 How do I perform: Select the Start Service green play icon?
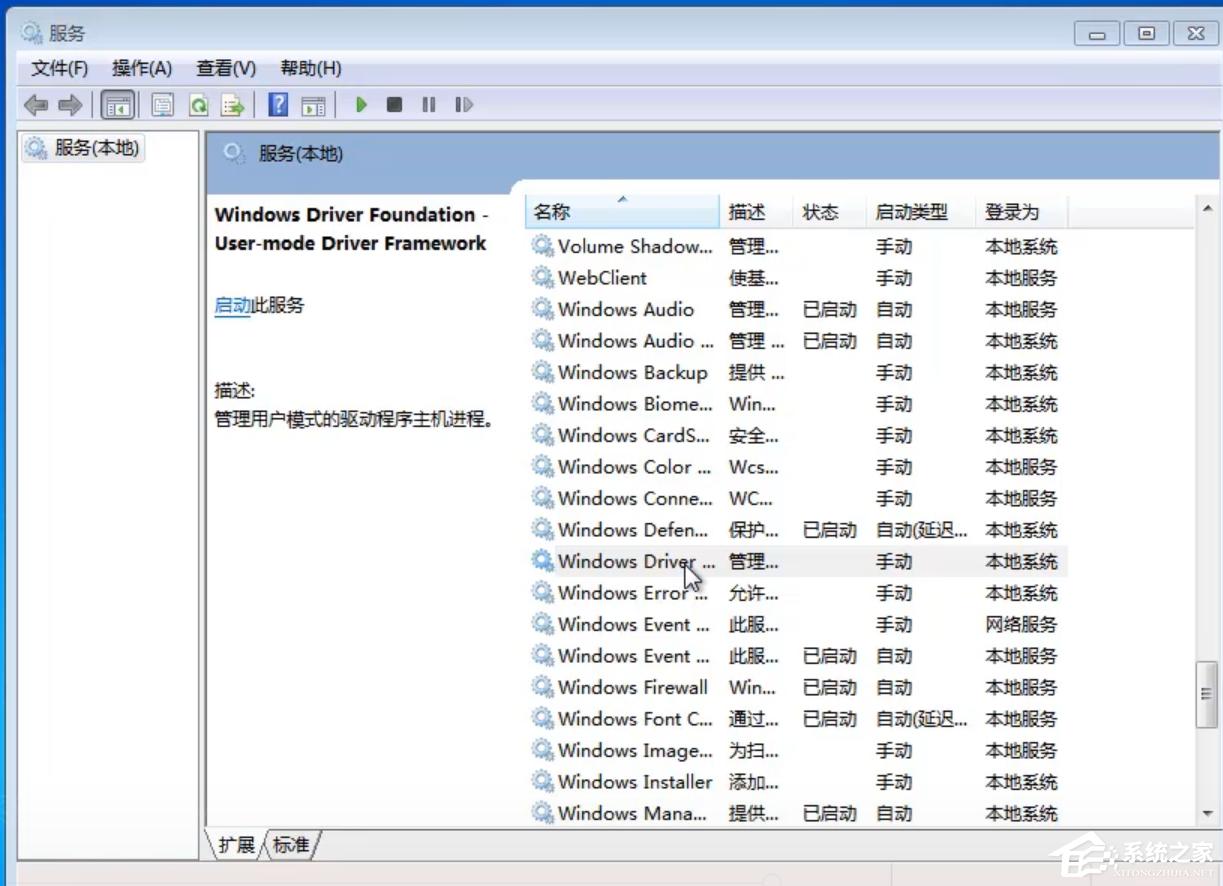(361, 104)
